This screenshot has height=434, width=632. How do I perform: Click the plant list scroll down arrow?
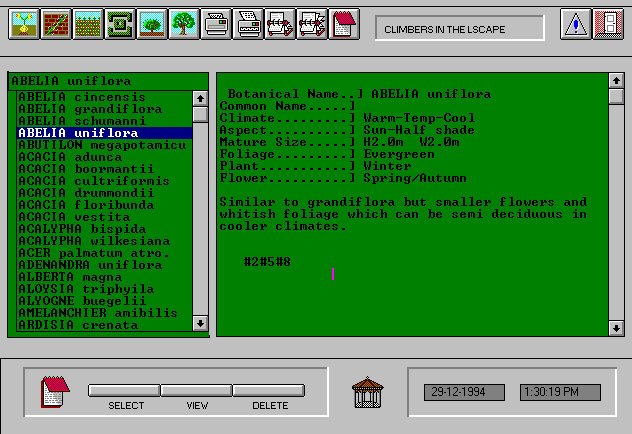[x=200, y=324]
